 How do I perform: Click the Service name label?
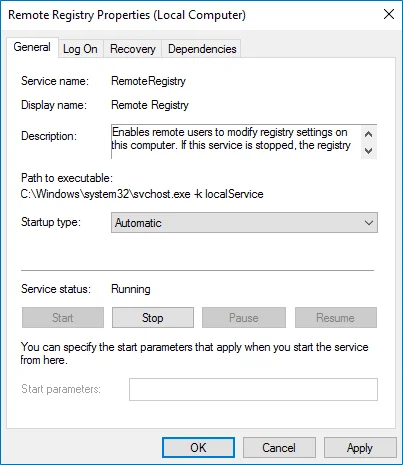55,81
